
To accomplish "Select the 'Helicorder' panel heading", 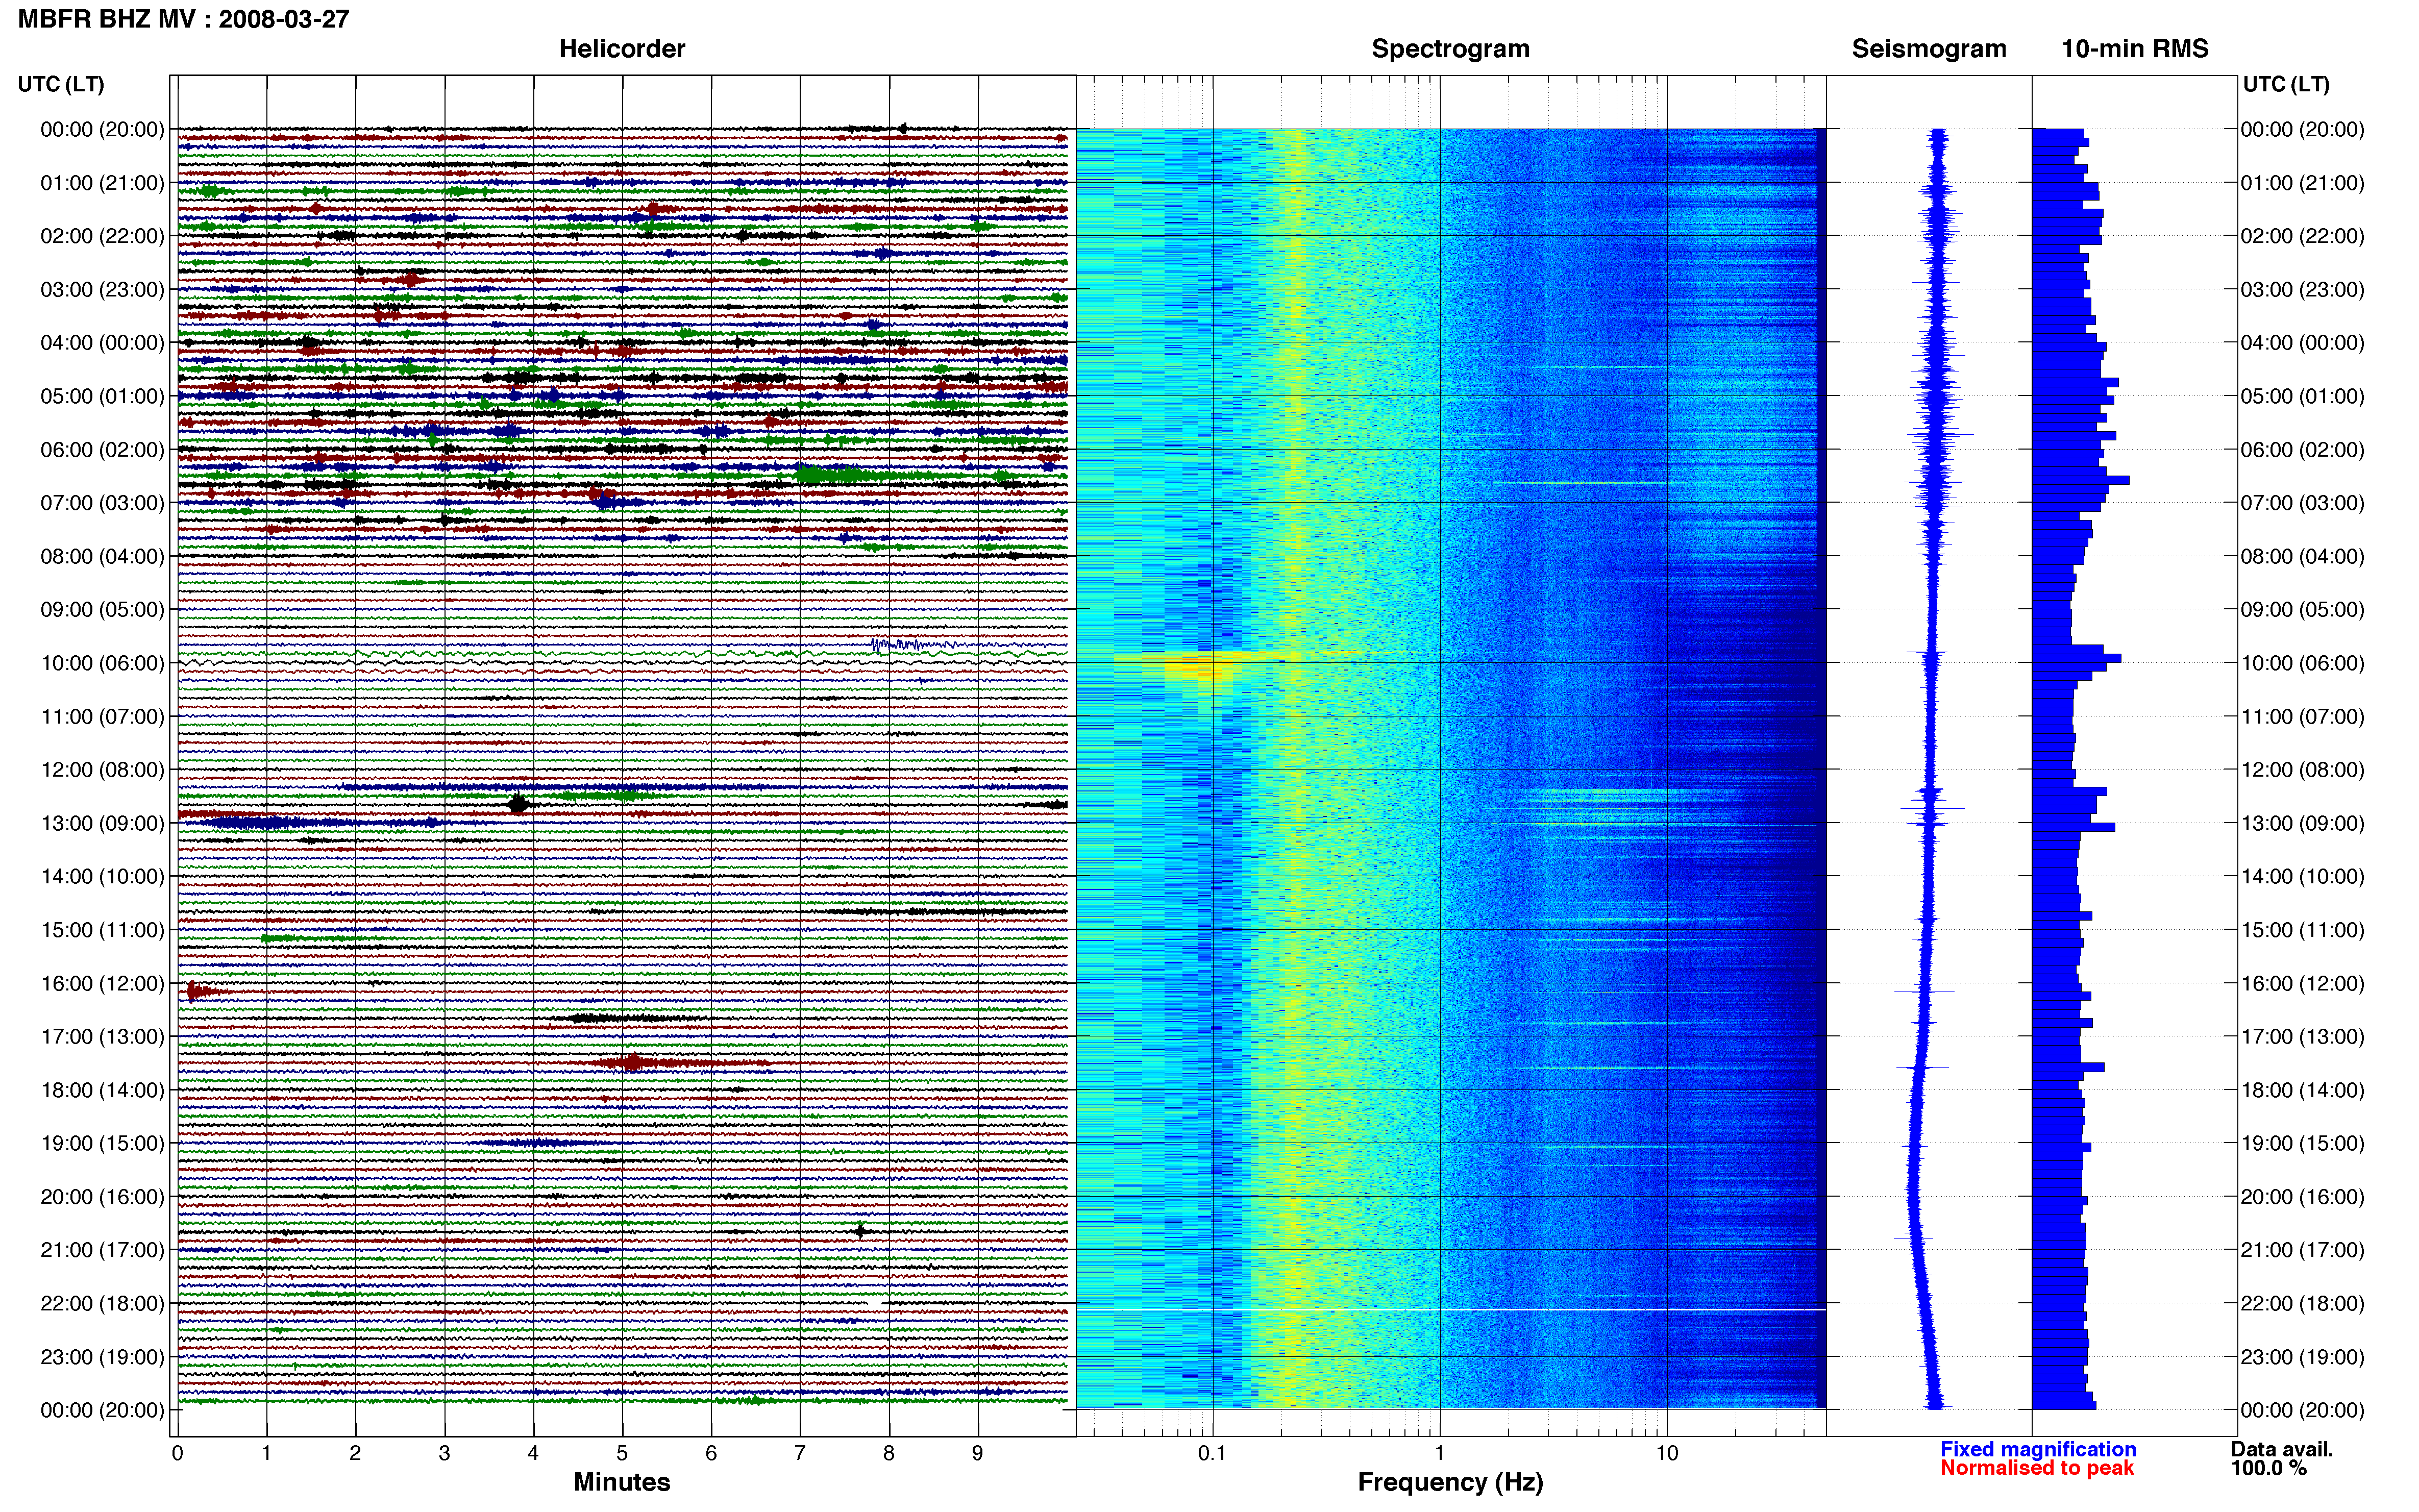I will pos(622,49).
